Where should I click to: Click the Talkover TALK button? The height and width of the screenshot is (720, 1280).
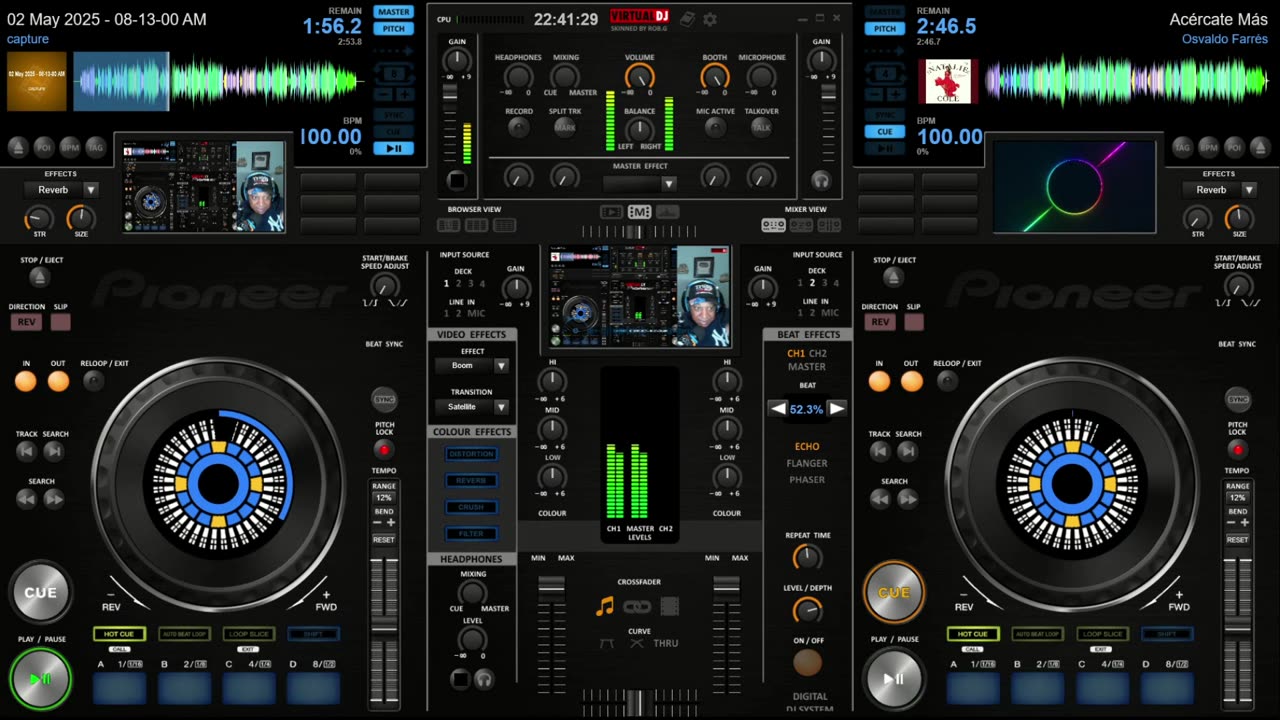(762, 127)
